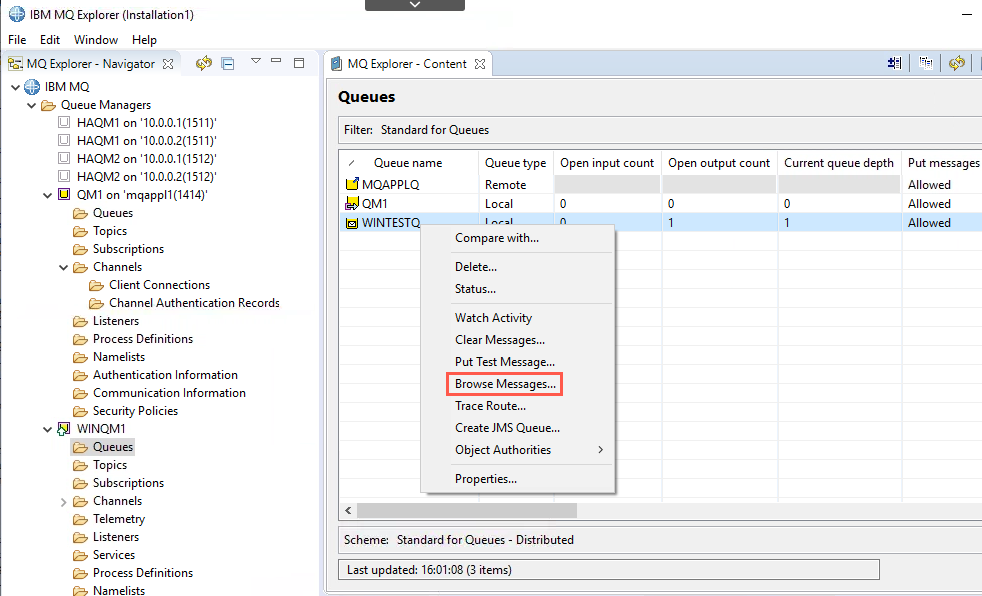Select Subscriptions under WINQM1
Screen dimensions: 982x596
128,483
